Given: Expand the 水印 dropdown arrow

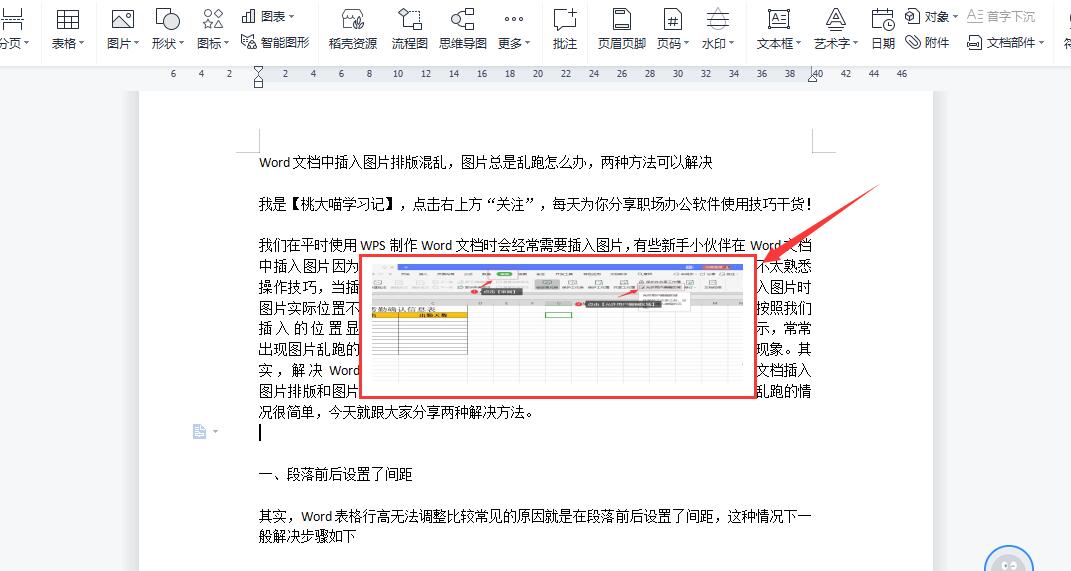Looking at the screenshot, I should (732, 43).
